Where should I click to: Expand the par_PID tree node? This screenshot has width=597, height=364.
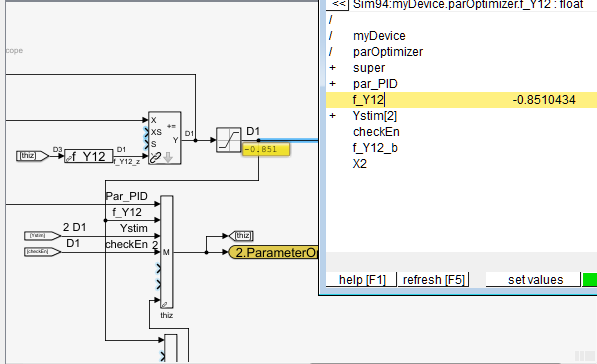point(333,84)
